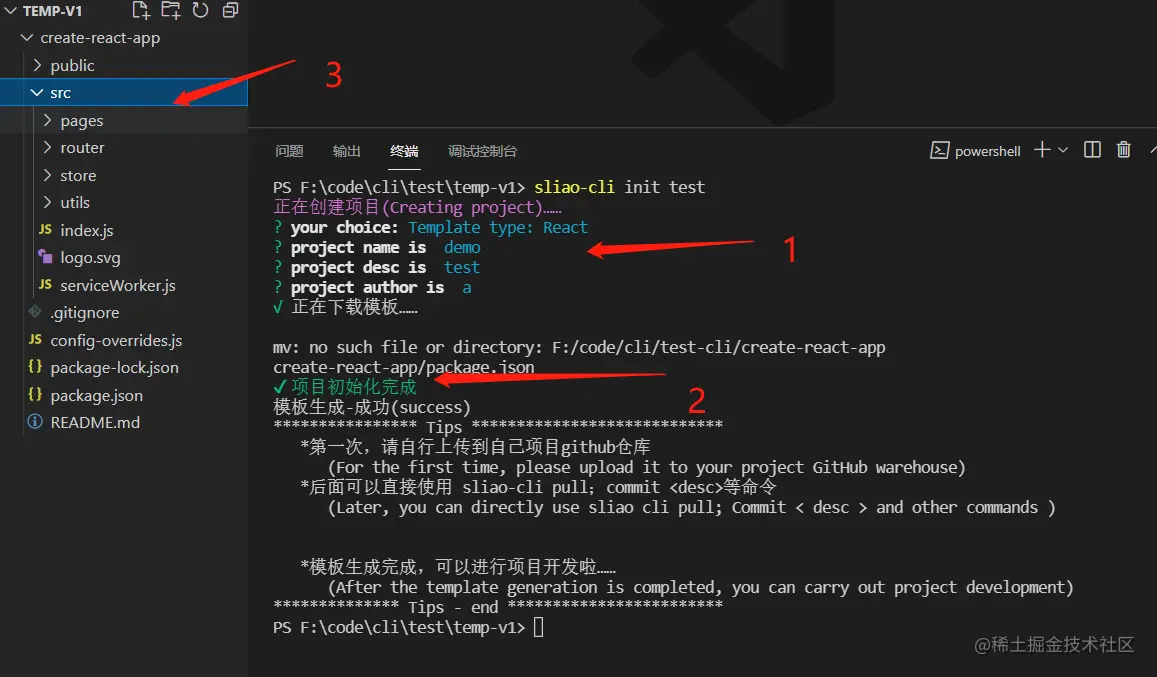
Task: Open the new terminal profile dropdown arrow
Action: click(1063, 150)
